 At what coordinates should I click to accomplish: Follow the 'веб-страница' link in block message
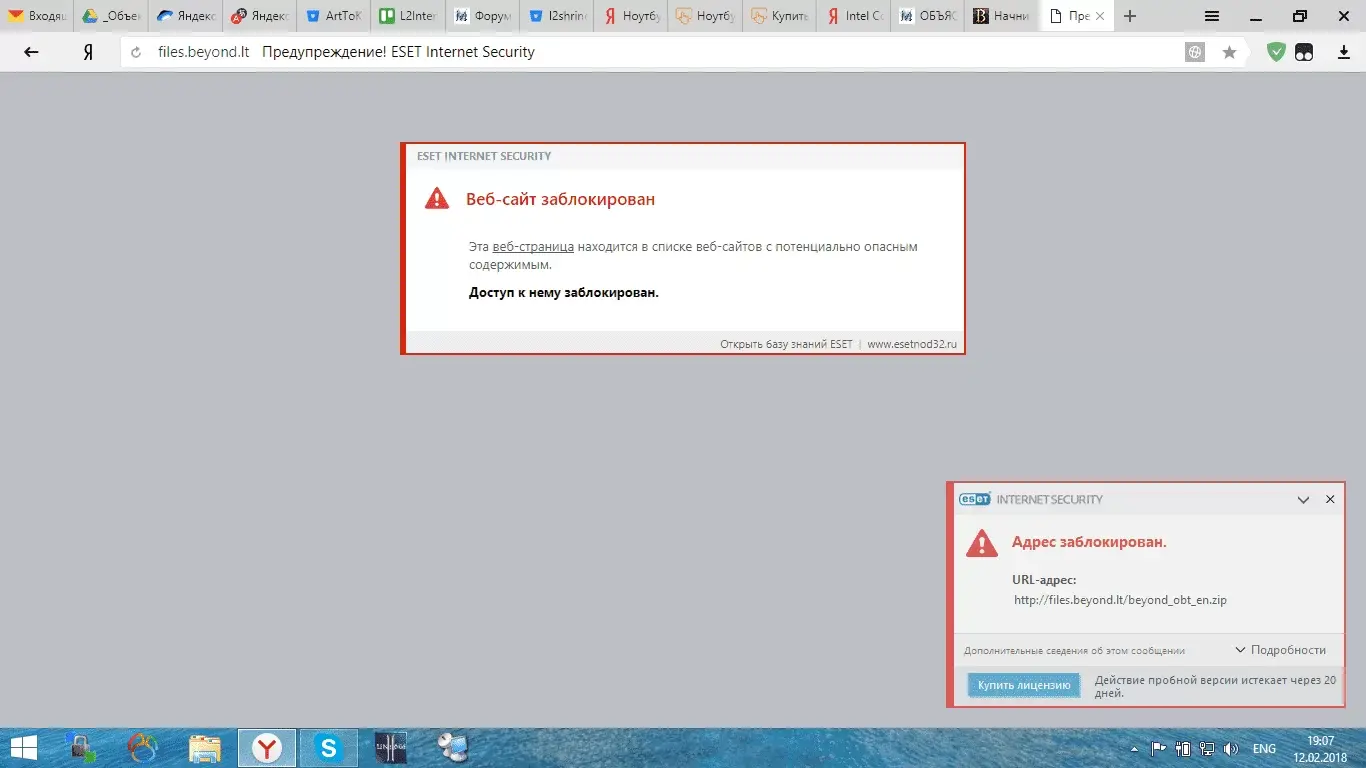click(x=533, y=246)
